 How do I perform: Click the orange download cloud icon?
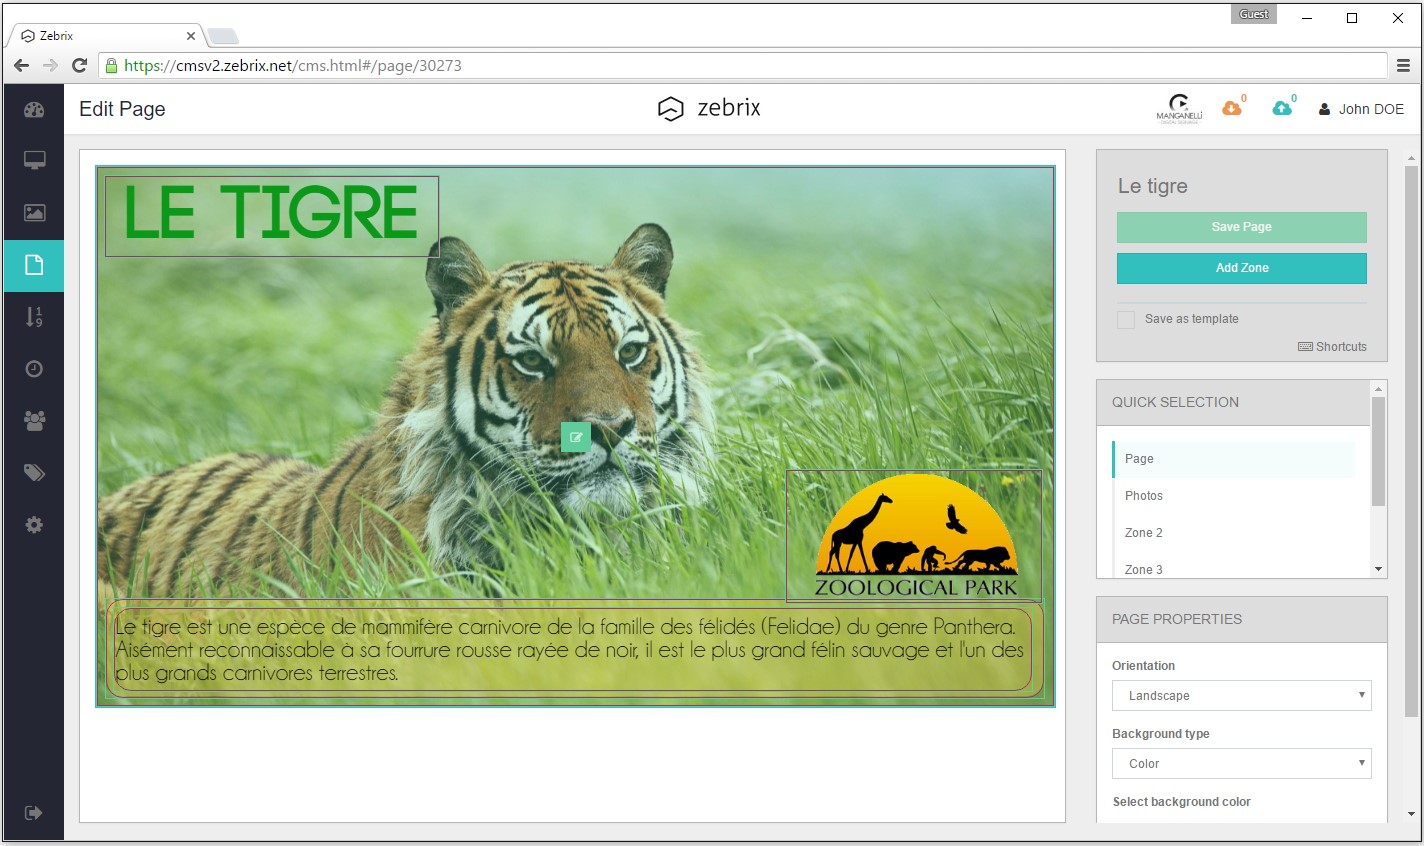[x=1232, y=108]
